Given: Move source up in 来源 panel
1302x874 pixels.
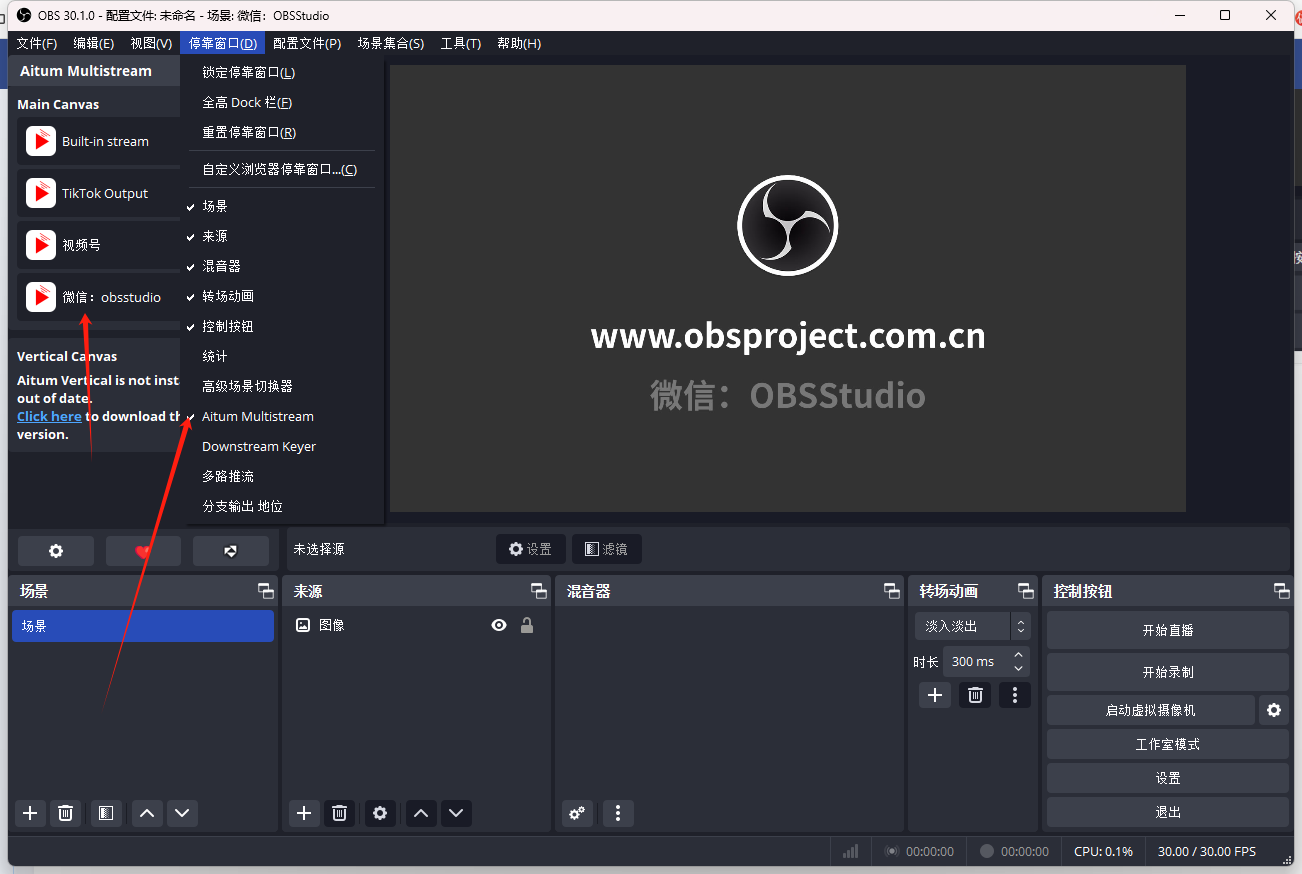Looking at the screenshot, I should (421, 813).
